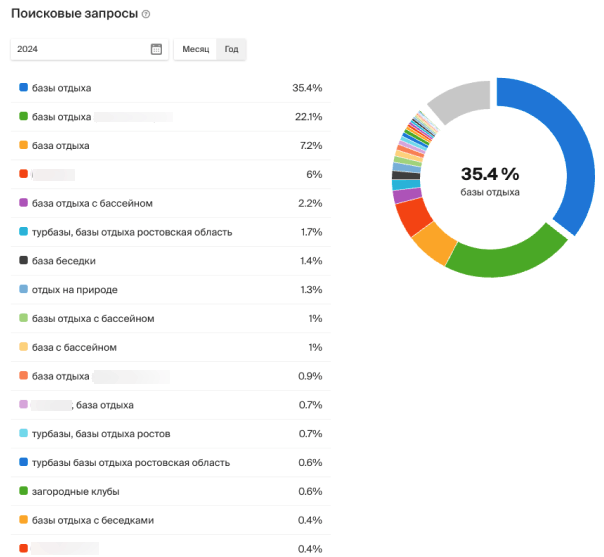The image size is (604, 557).
Task: Click the yellow swatch for база отдыха
Action: (x=23, y=146)
